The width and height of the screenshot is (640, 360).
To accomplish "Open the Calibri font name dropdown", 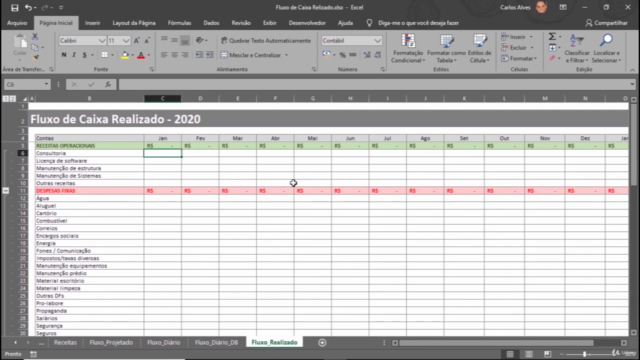I will click(x=102, y=40).
